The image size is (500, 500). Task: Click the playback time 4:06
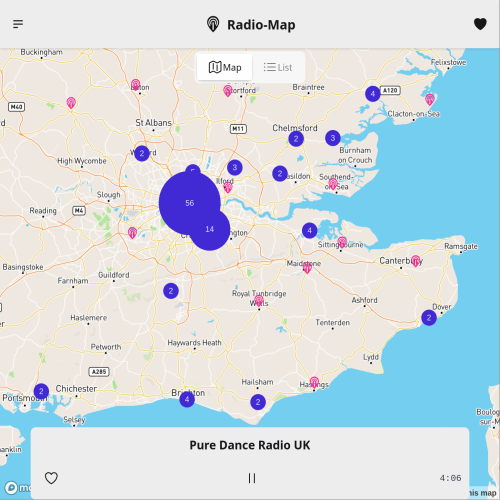coord(450,478)
